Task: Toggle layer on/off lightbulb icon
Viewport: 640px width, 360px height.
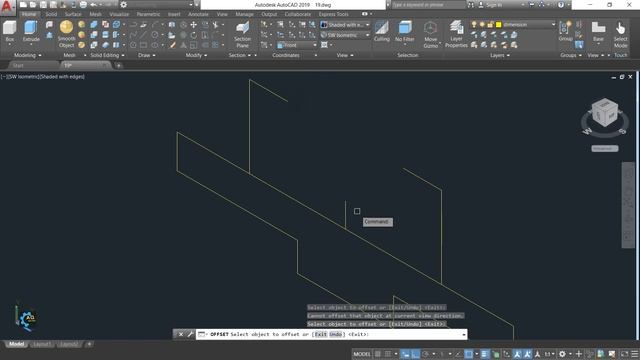Action: [x=474, y=24]
